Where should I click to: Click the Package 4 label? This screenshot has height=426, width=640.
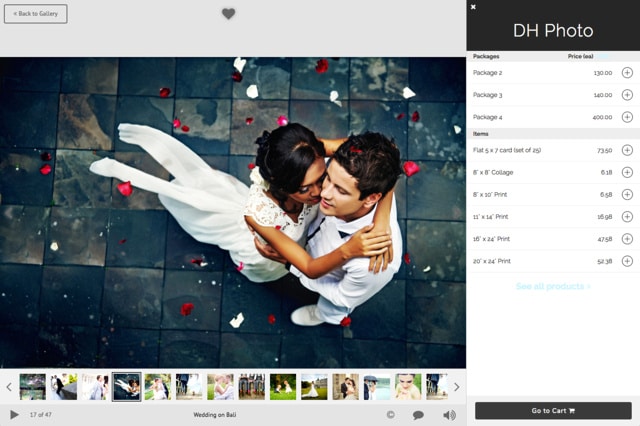[x=487, y=117]
